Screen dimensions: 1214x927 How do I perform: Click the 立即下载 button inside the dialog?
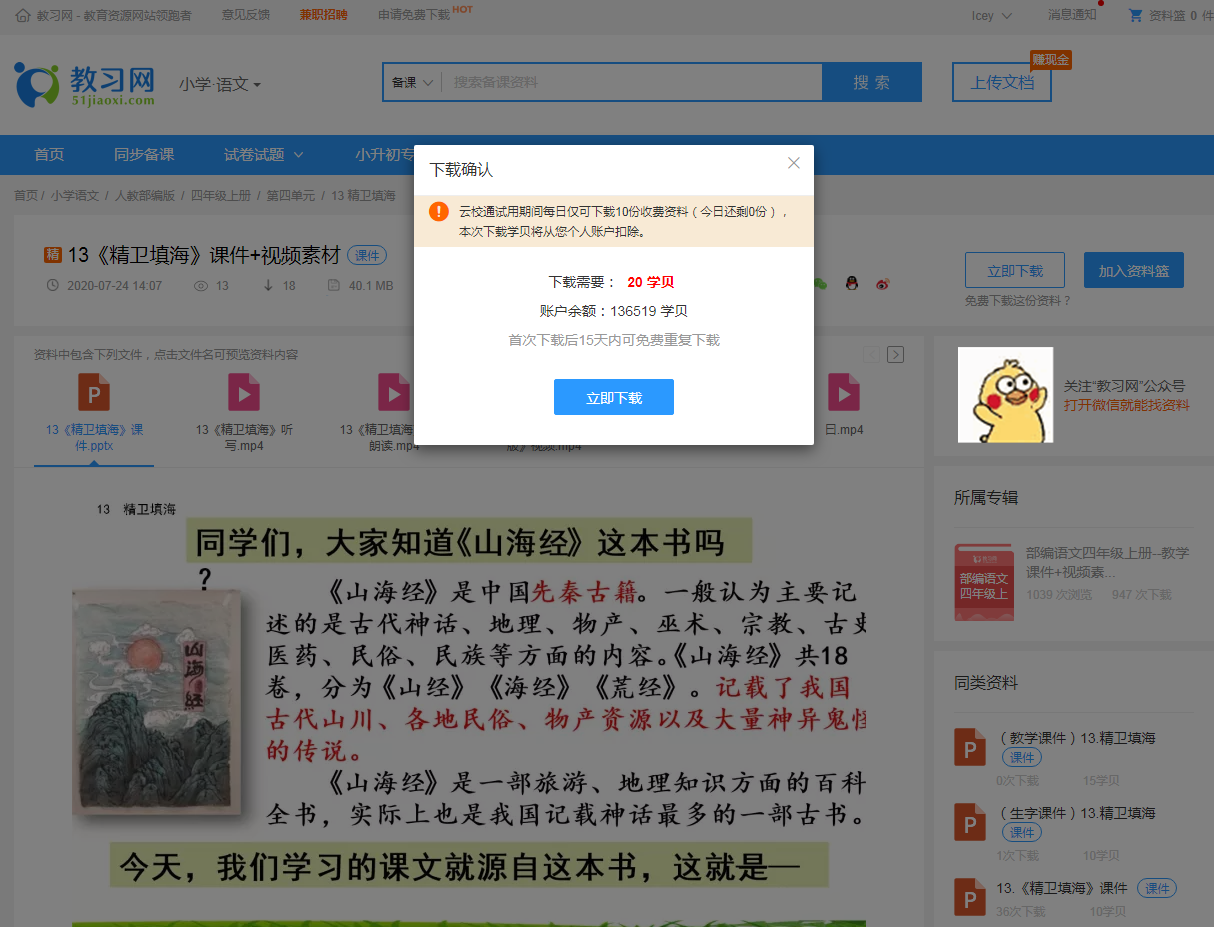613,397
